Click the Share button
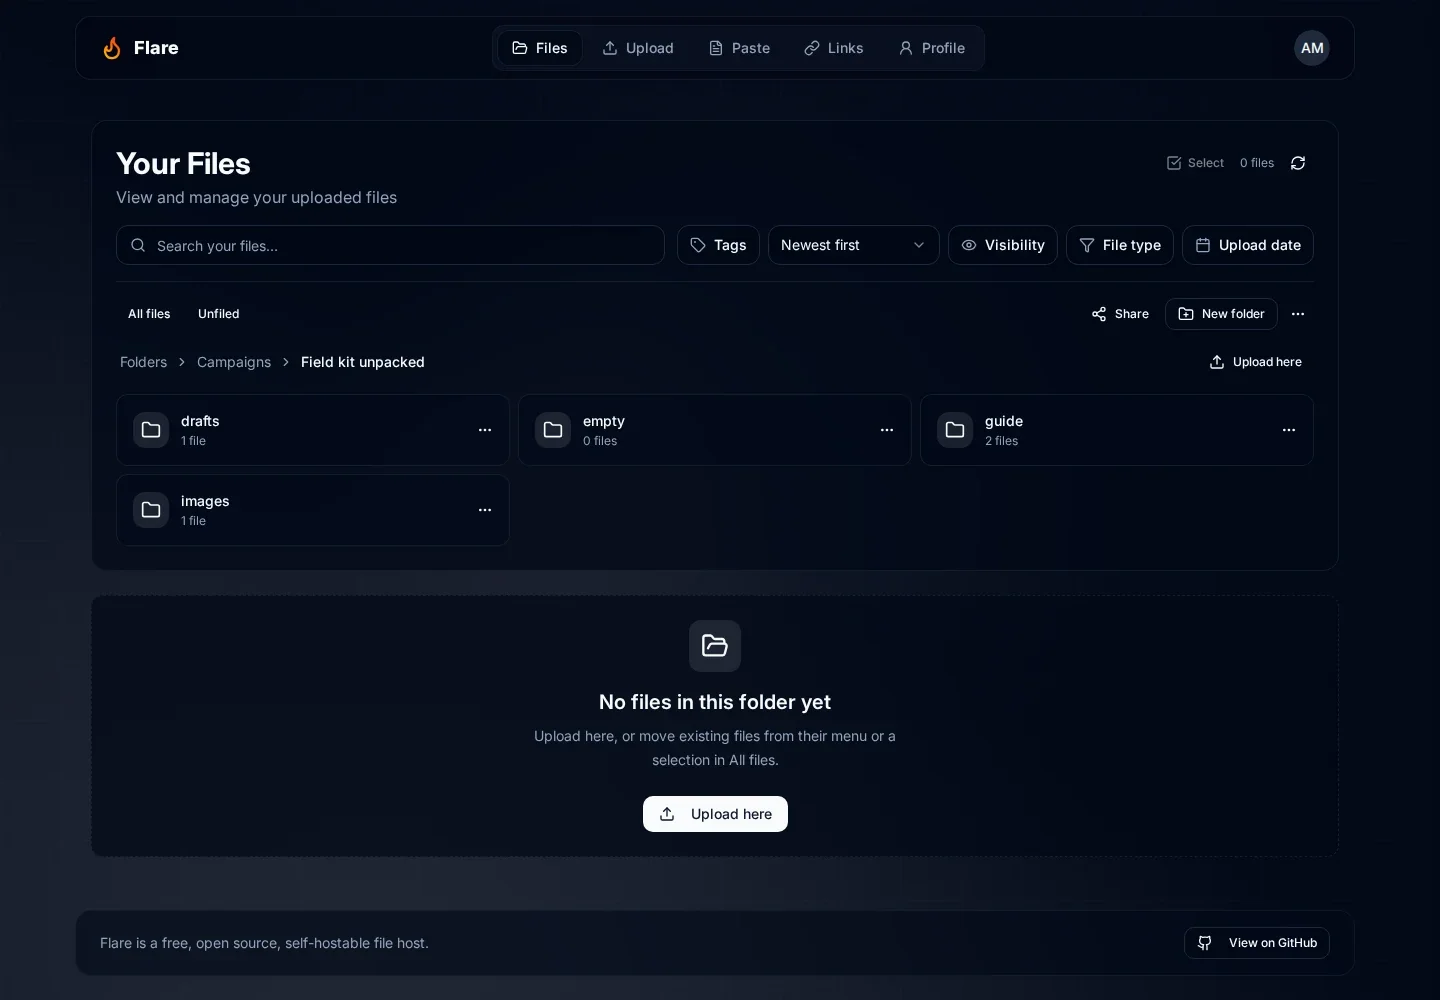Image resolution: width=1440 pixels, height=1000 pixels. [x=1120, y=314]
